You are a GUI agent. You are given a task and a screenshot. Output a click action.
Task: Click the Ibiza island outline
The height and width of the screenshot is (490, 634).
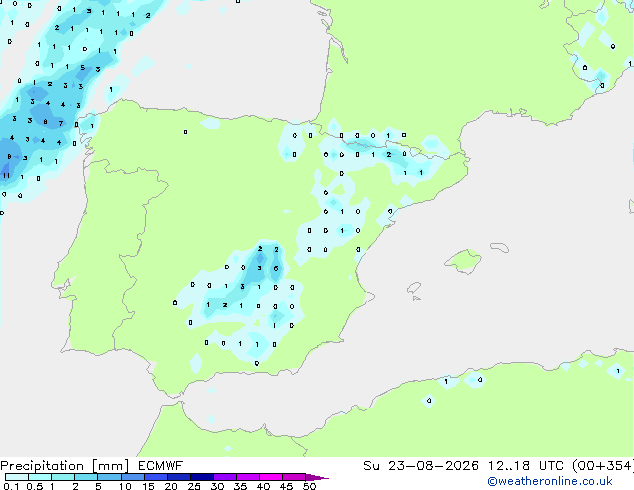[x=414, y=288]
